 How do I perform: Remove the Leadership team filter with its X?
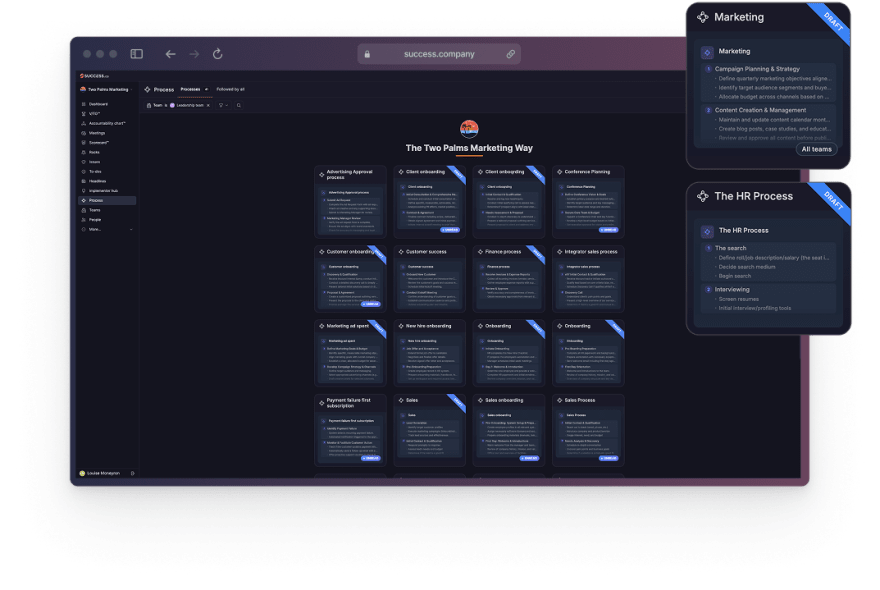[208, 106]
